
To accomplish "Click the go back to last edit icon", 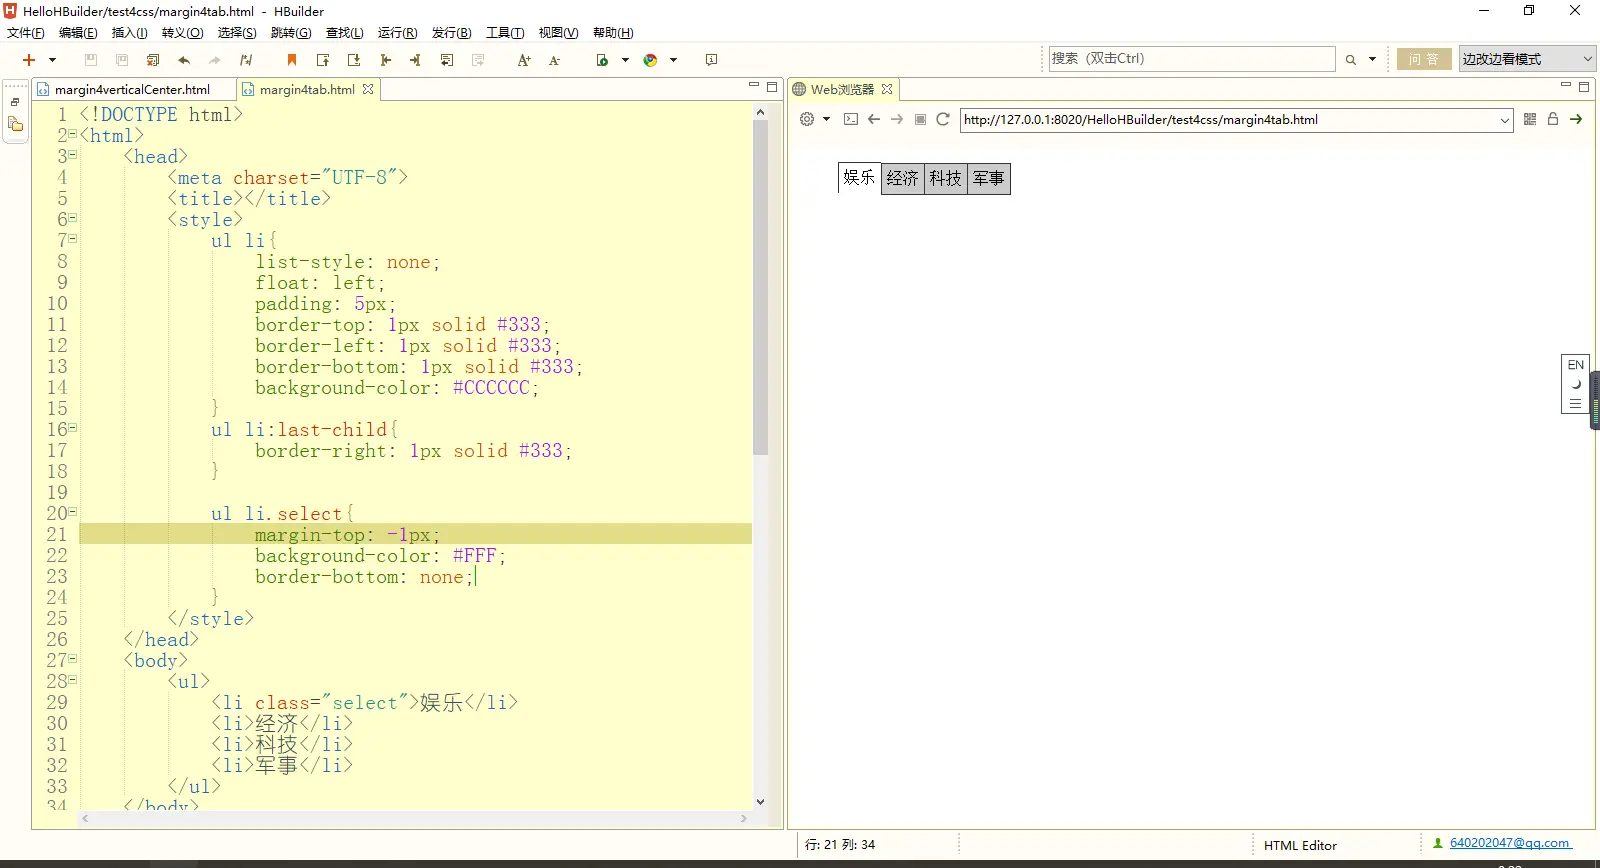I will point(447,60).
